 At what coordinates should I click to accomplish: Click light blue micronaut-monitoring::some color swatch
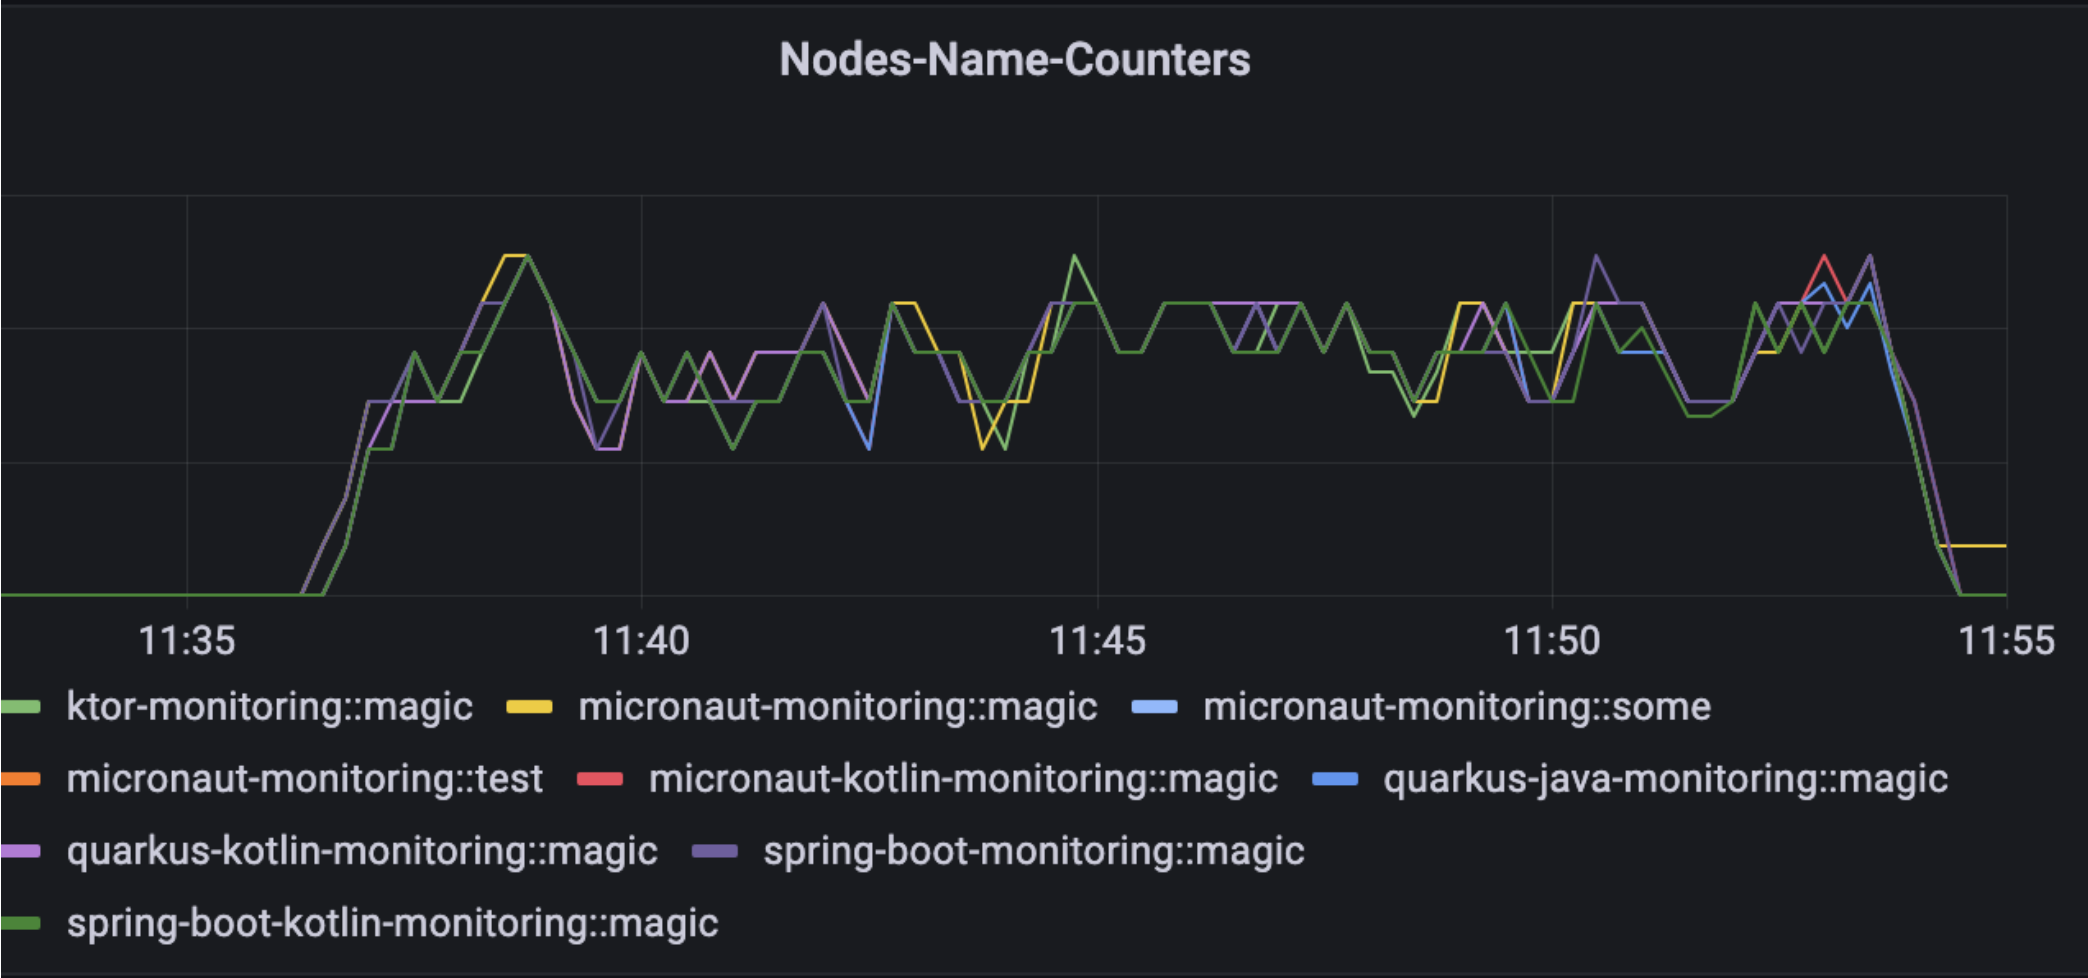tap(1154, 707)
